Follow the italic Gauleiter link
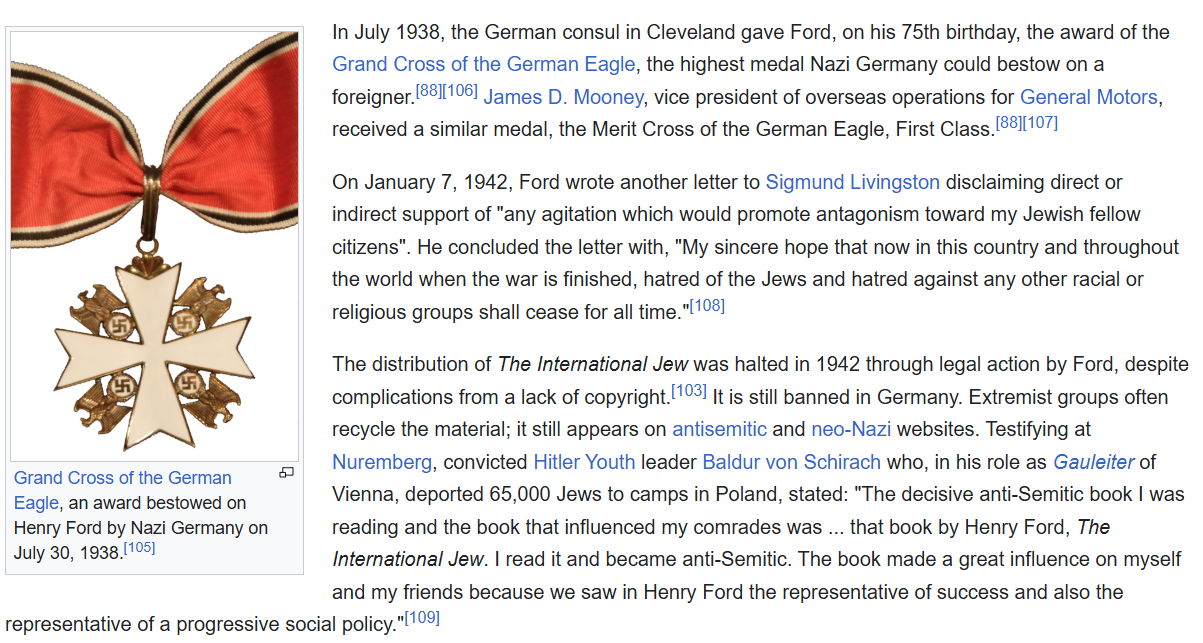 1094,462
